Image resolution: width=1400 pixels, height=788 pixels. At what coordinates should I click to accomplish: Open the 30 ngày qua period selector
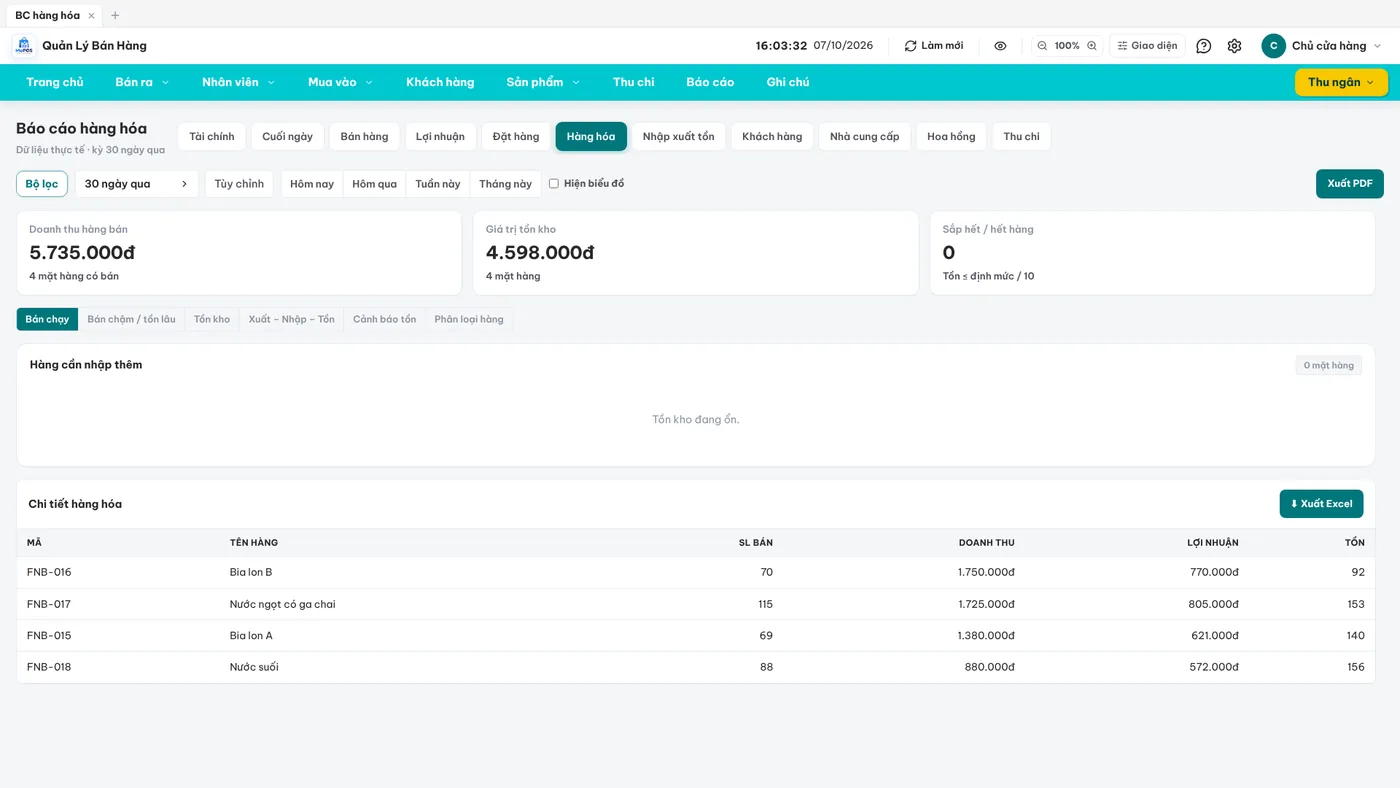click(x=137, y=184)
